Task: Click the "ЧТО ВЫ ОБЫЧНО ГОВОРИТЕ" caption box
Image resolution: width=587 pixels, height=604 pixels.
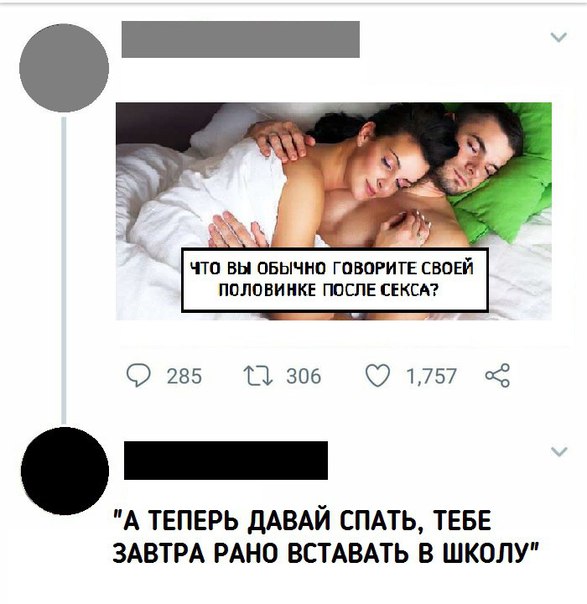Action: (x=335, y=280)
